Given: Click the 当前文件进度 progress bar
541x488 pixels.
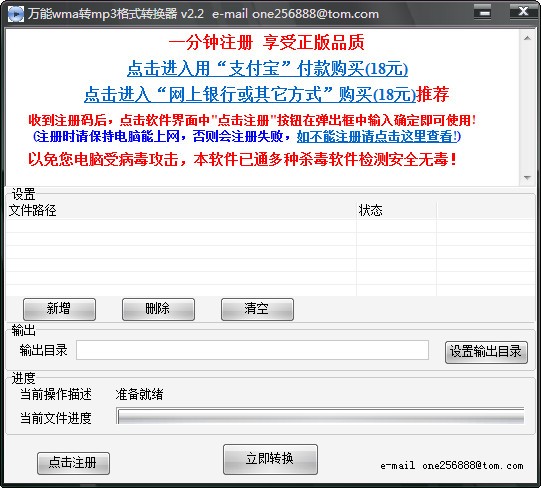Looking at the screenshot, I should [x=321, y=416].
